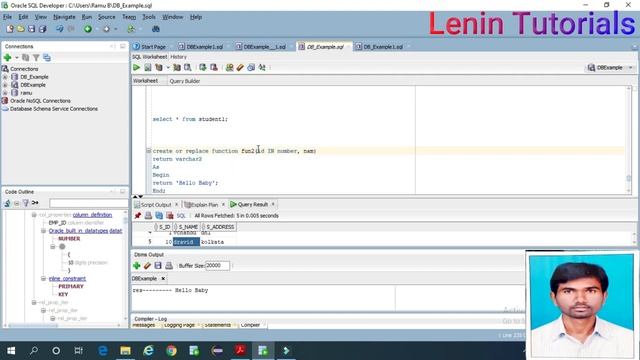
Task: Expand the DBExample connection node
Action: 5,85
